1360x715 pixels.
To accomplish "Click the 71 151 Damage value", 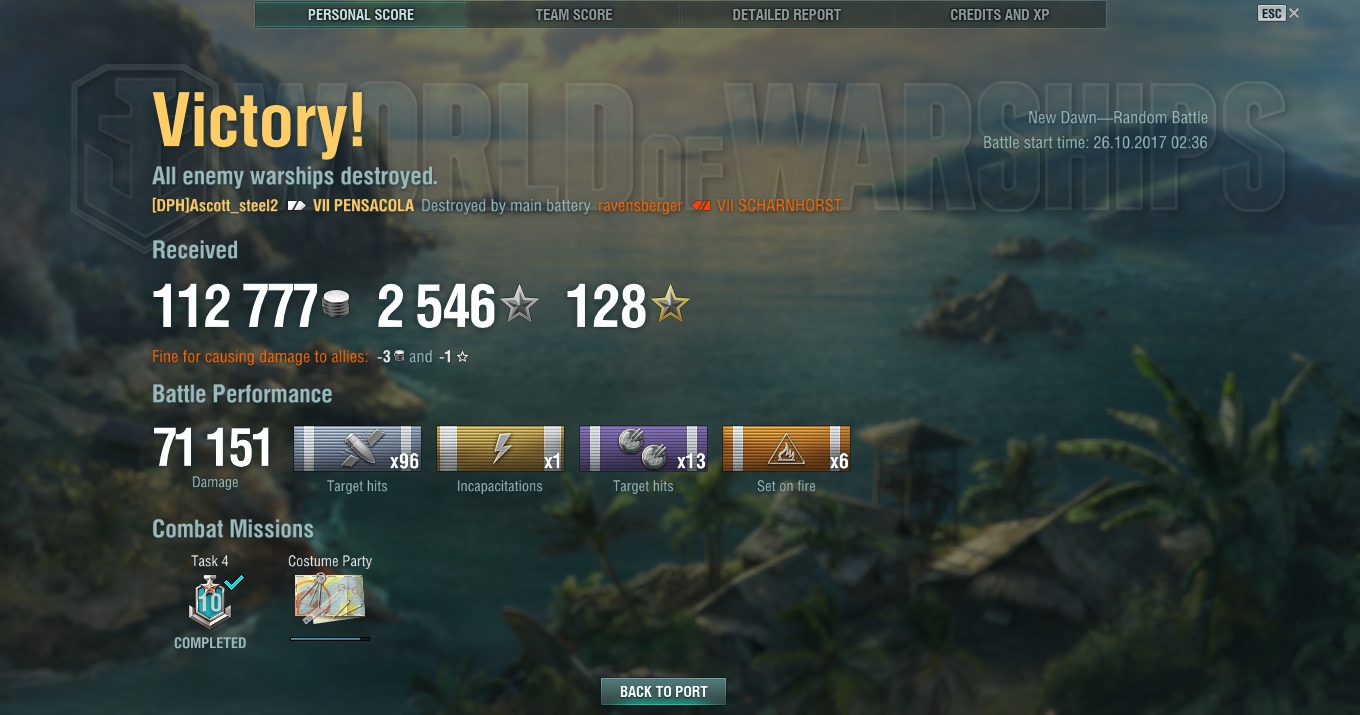I will (213, 448).
